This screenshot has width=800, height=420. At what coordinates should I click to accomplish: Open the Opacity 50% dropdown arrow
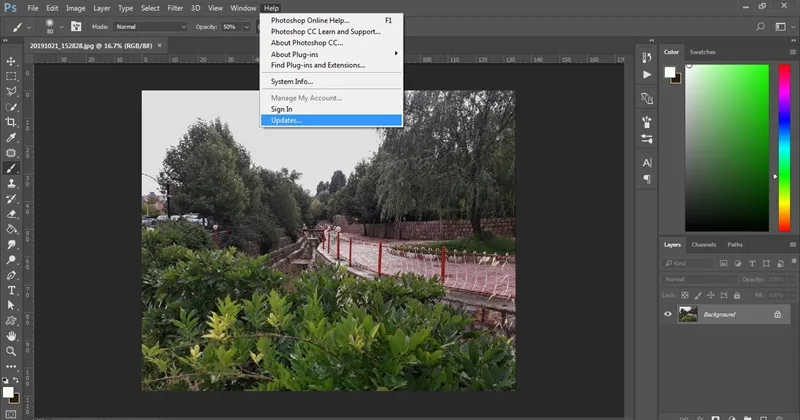(x=246, y=27)
